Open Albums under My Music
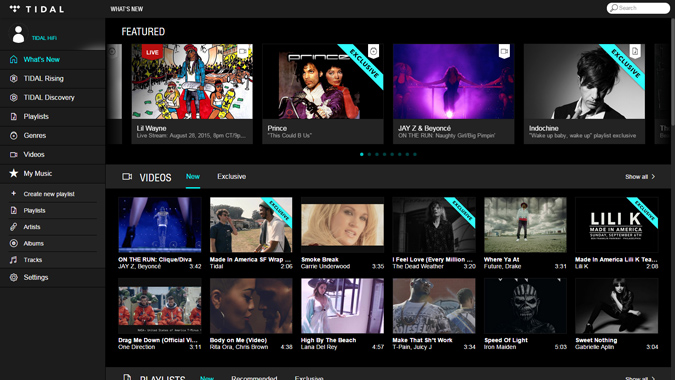The image size is (675, 380). 34,243
